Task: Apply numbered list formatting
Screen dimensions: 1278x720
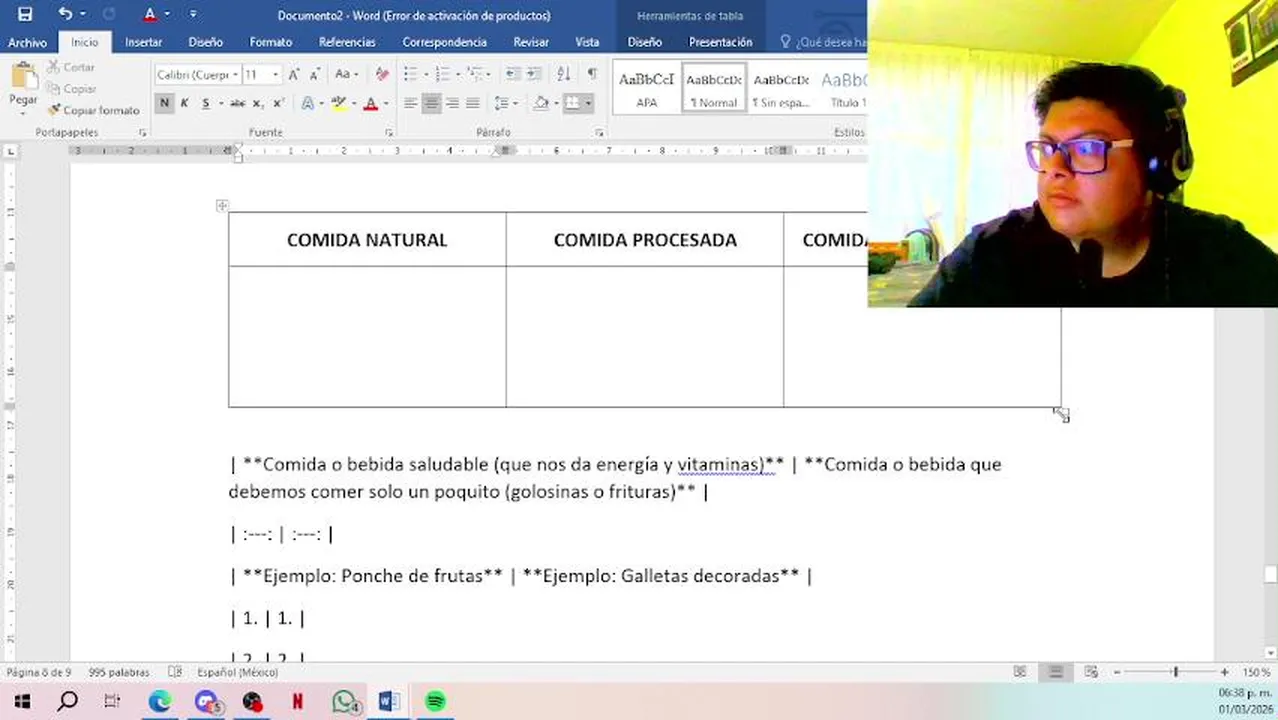Action: (443, 74)
